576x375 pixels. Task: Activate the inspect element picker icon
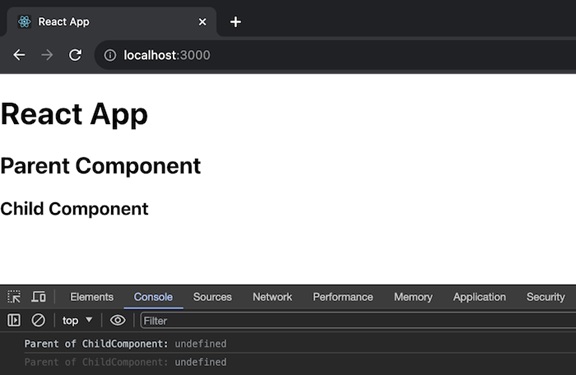coord(14,297)
